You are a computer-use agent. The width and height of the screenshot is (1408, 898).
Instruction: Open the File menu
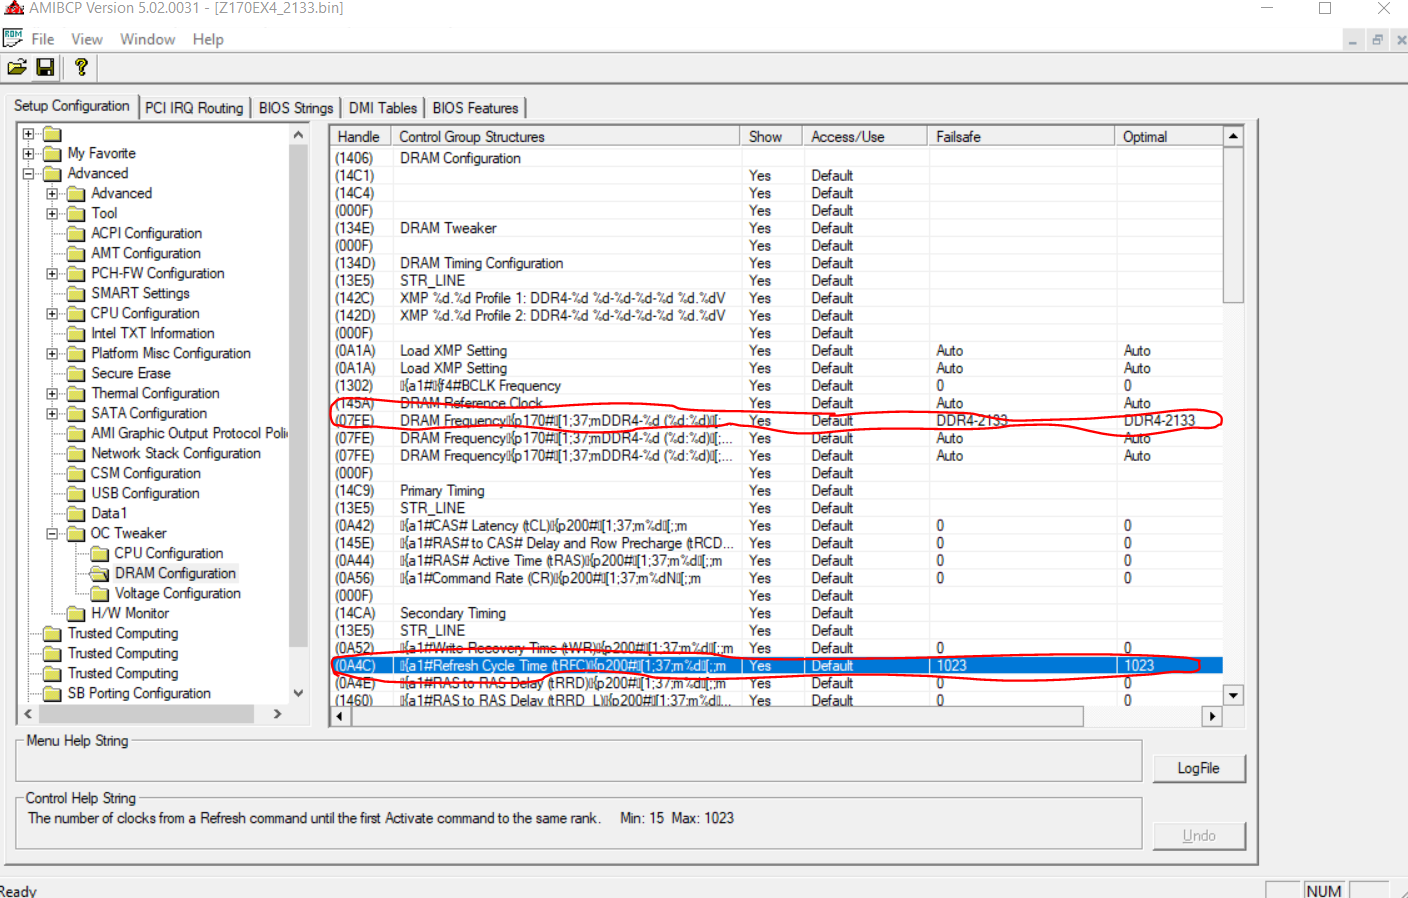[x=43, y=40]
